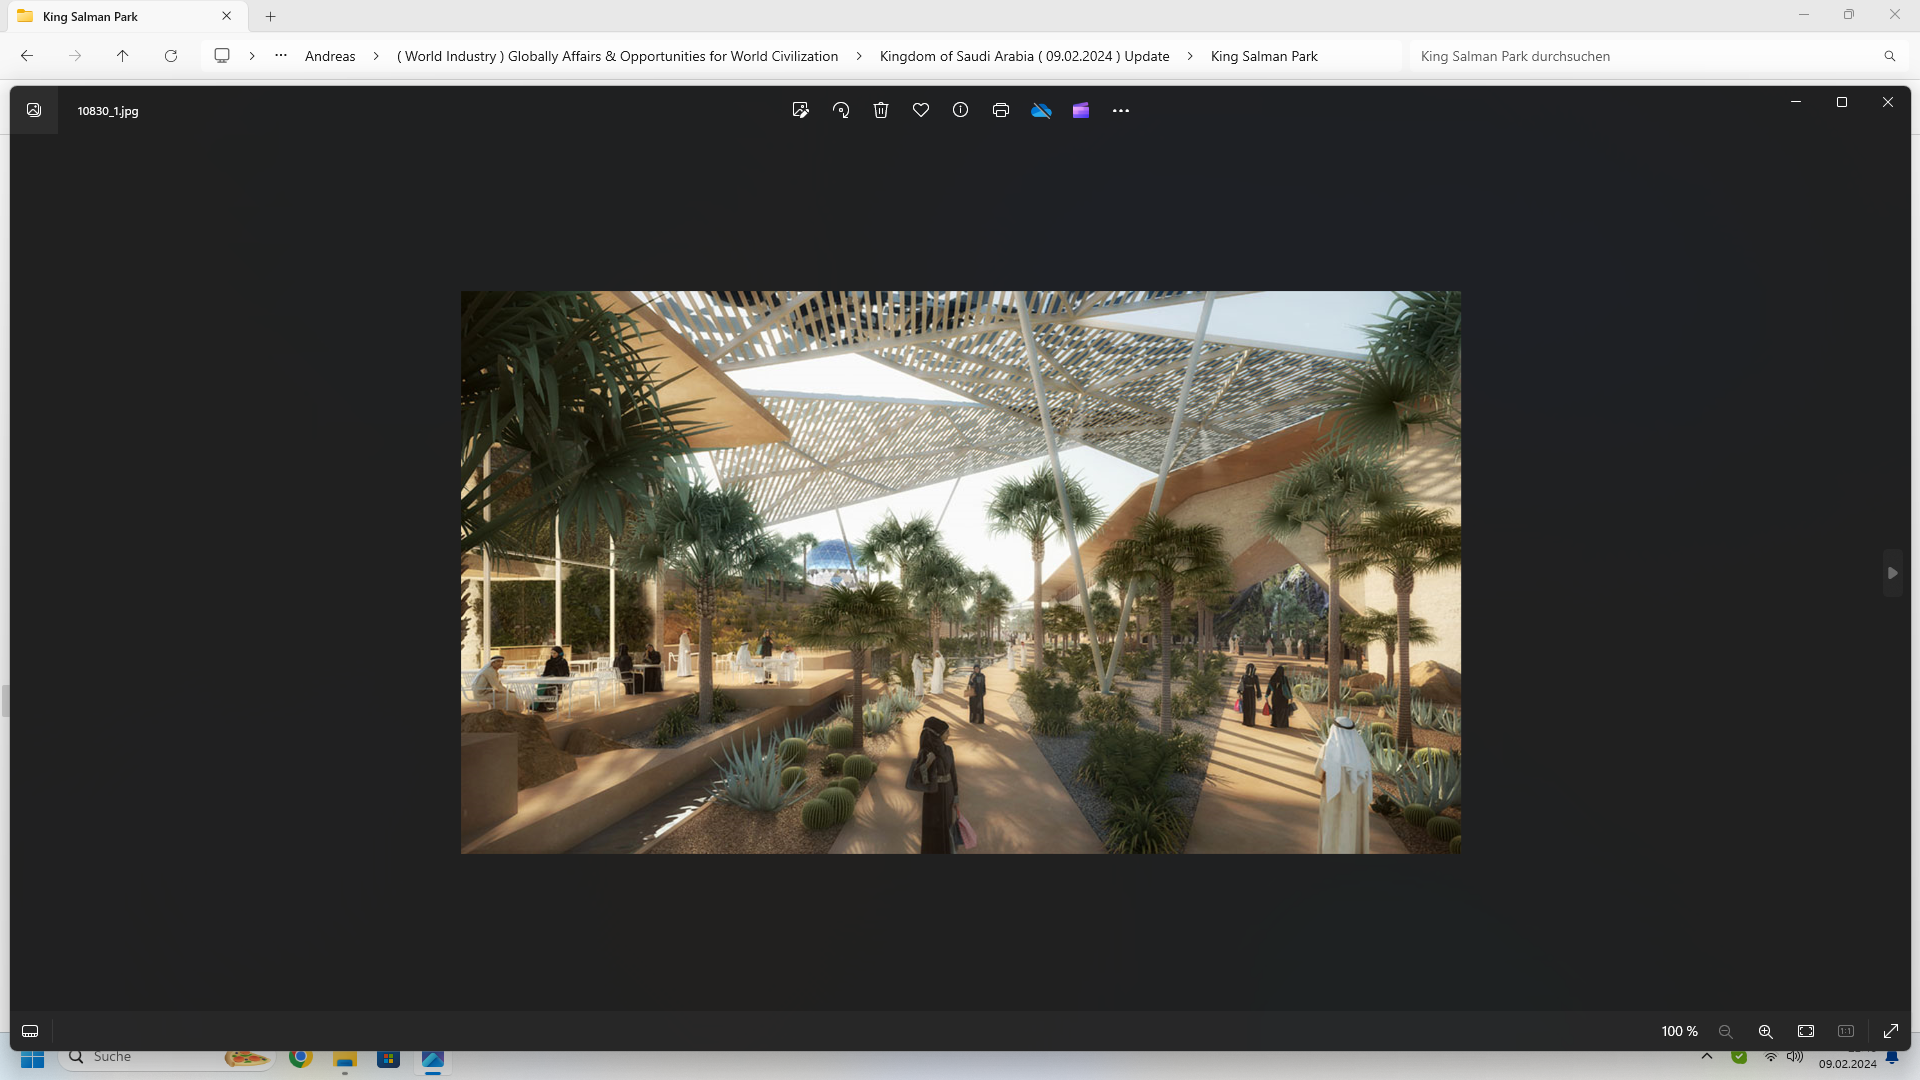This screenshot has height=1080, width=1920.
Task: Select the King Salman Park Explorer tab
Action: [125, 16]
